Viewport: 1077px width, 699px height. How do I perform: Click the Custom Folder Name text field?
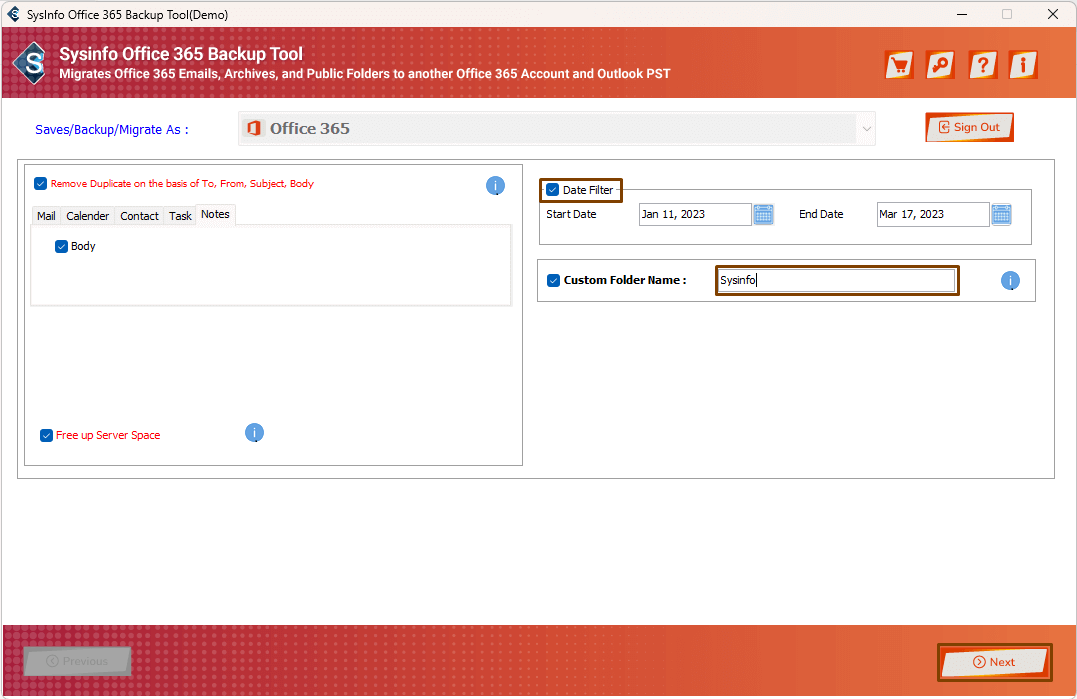coord(836,281)
